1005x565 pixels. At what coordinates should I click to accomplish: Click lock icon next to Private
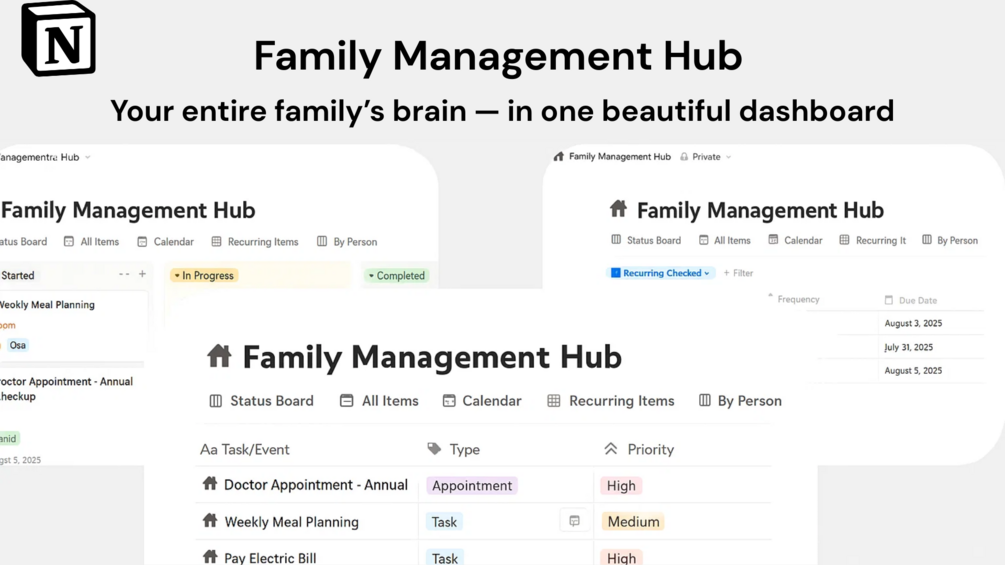pos(684,156)
